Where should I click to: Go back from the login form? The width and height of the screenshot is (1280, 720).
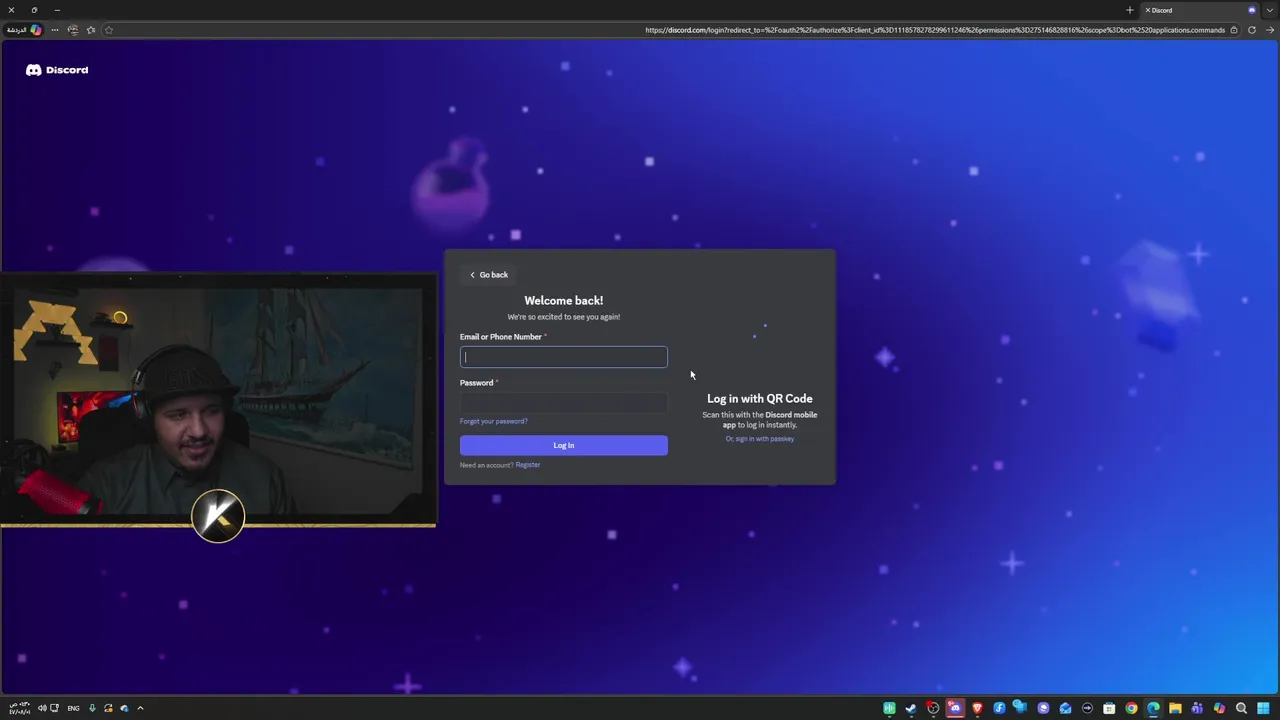click(489, 275)
